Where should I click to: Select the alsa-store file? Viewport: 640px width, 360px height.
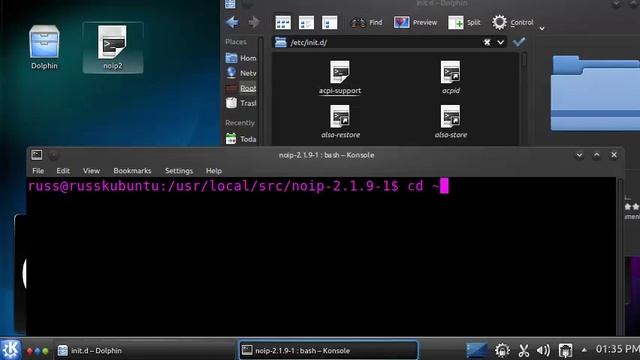(x=451, y=122)
